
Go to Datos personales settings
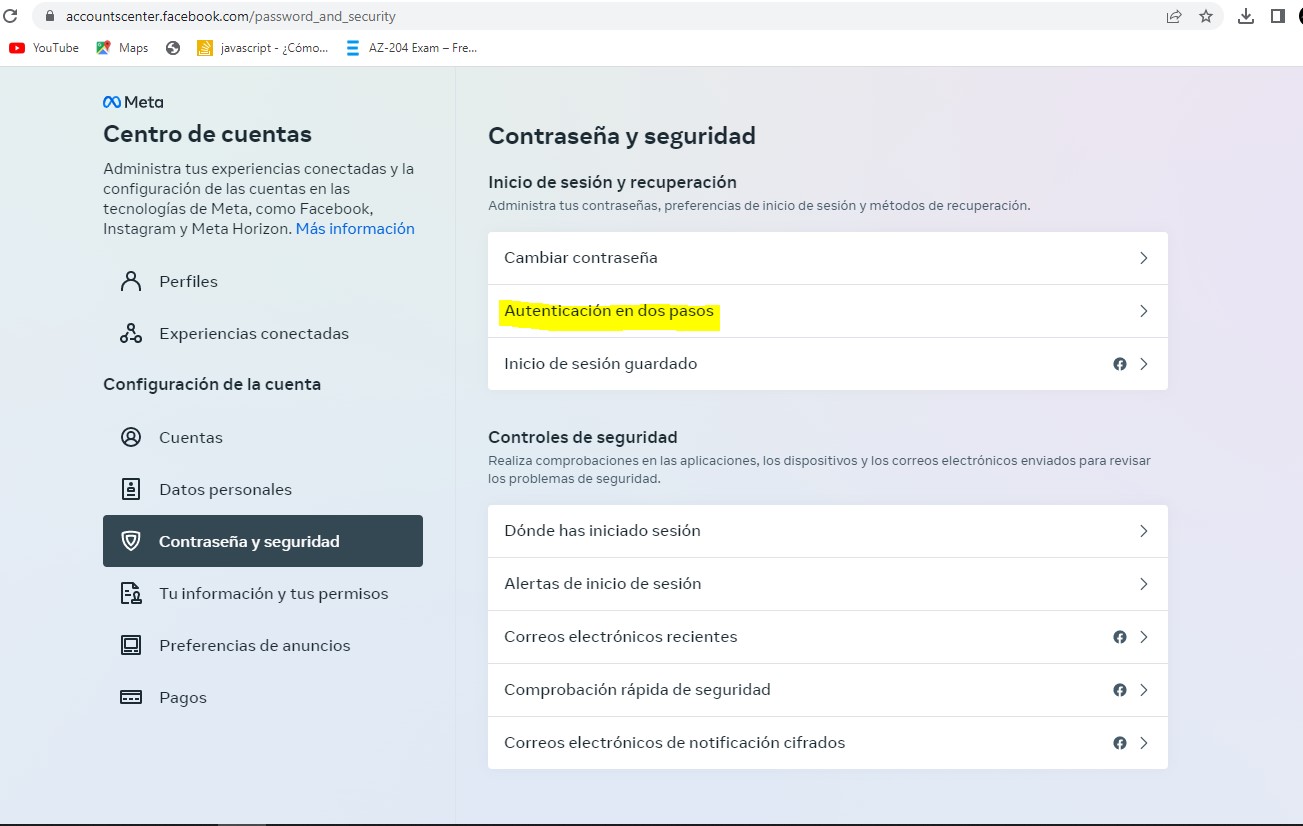pos(263,489)
